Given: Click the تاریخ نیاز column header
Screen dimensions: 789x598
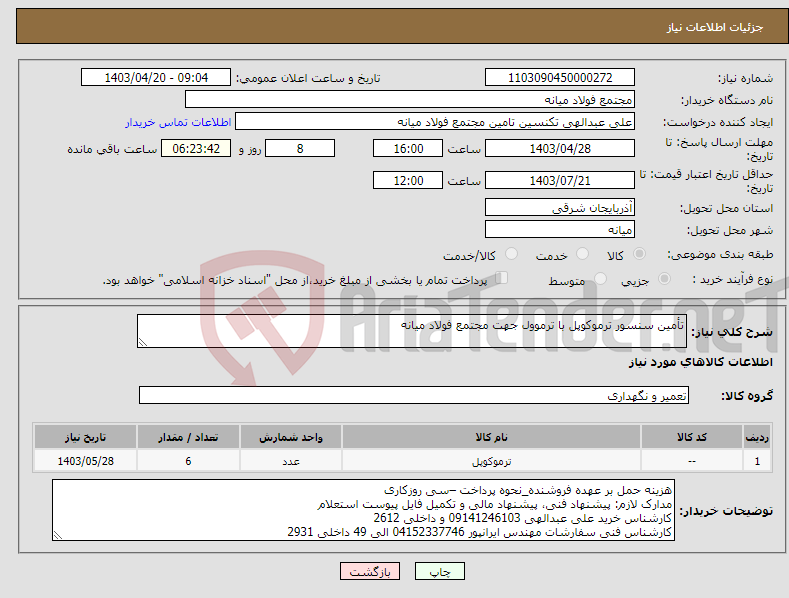Looking at the screenshot, I should pyautogui.click(x=86, y=437).
